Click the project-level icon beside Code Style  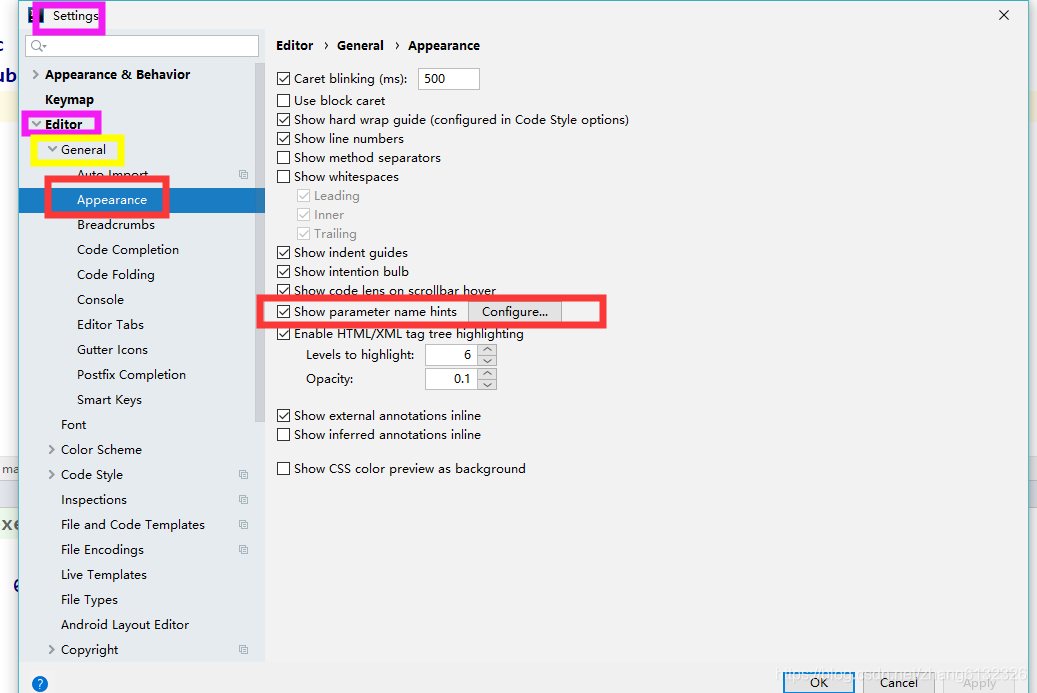click(x=243, y=475)
